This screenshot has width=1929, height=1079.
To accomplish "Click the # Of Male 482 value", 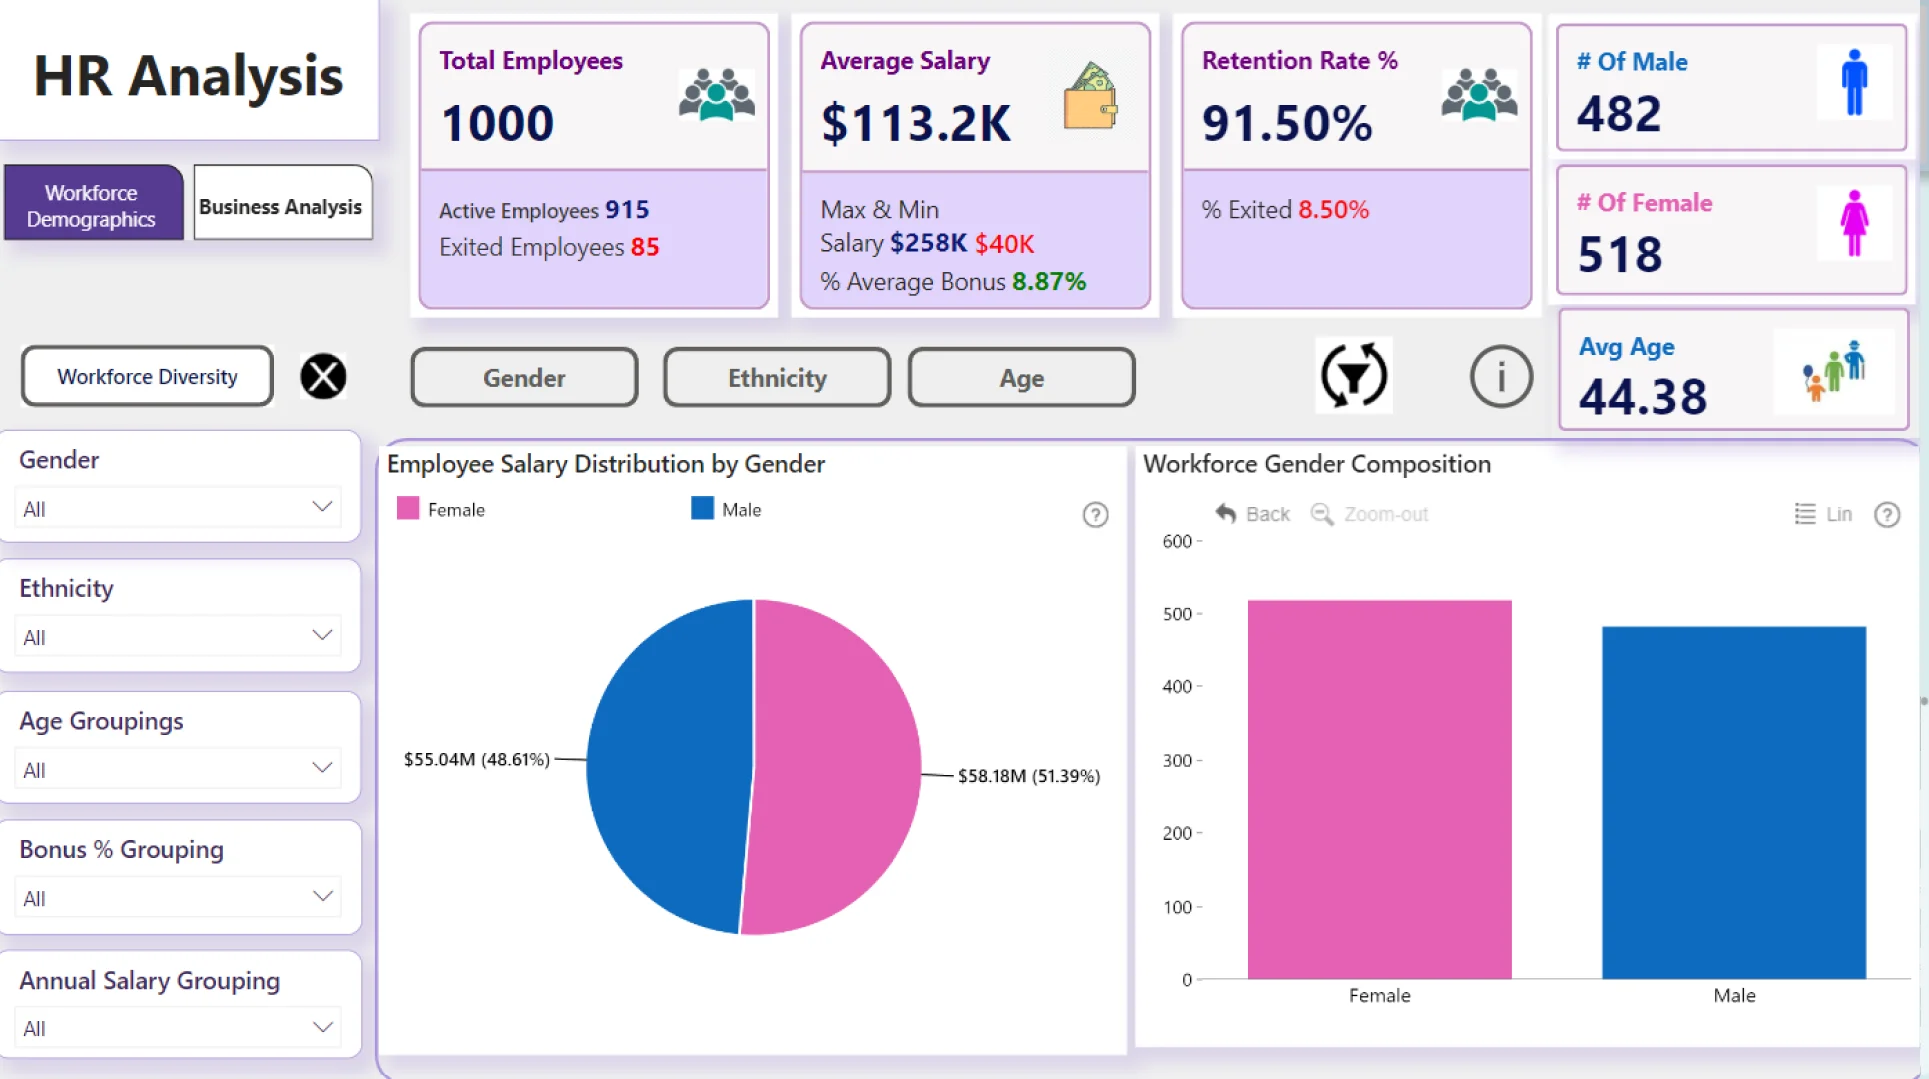I will coord(1618,113).
